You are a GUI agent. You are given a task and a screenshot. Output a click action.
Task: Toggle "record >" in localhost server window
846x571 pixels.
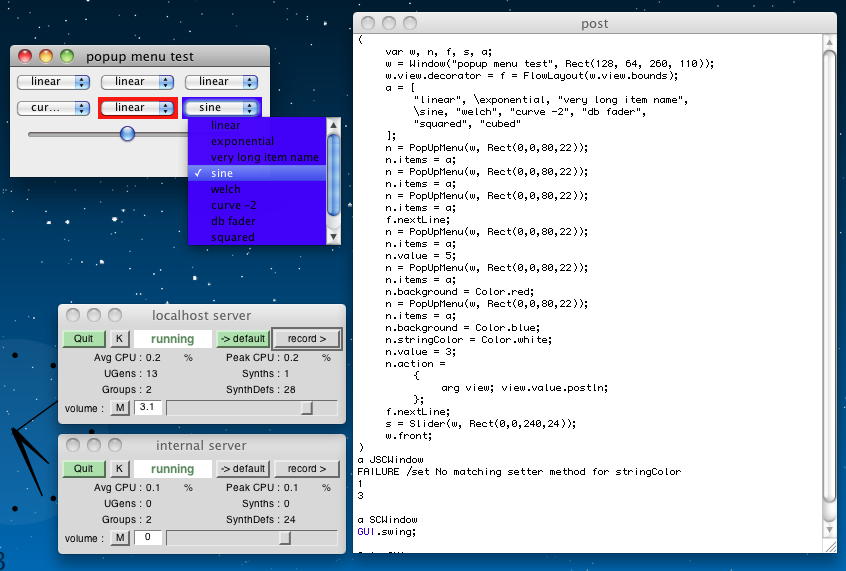[x=307, y=339]
